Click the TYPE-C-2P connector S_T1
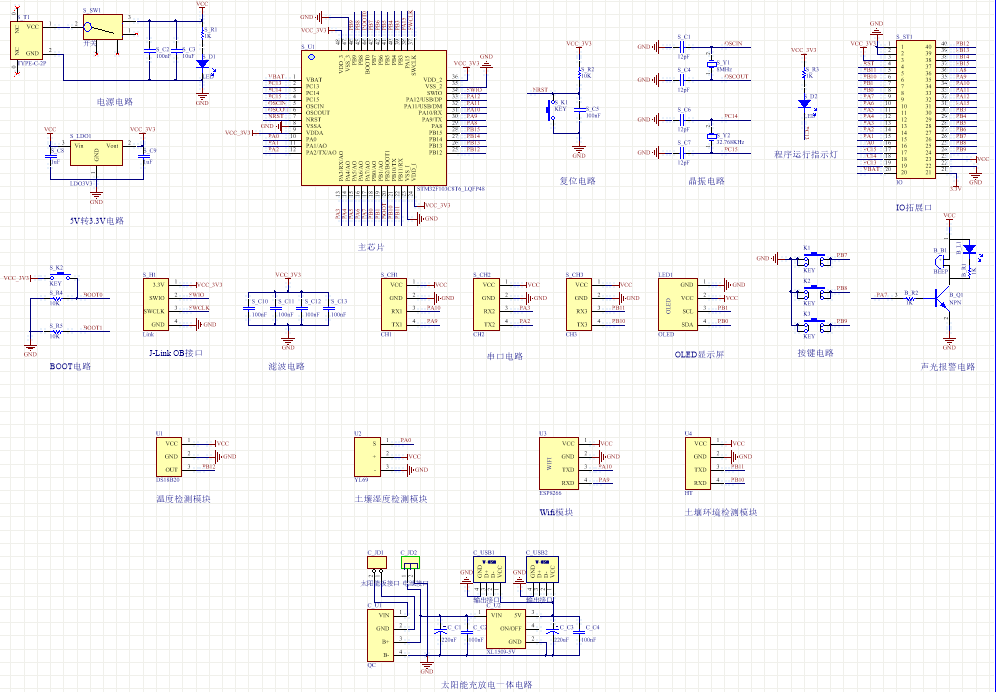The width and height of the screenshot is (996, 692). pyautogui.click(x=27, y=41)
